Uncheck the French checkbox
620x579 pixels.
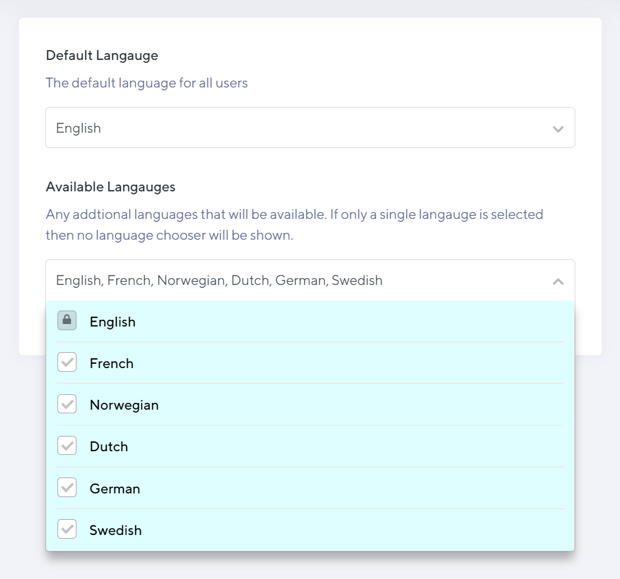(x=67, y=363)
